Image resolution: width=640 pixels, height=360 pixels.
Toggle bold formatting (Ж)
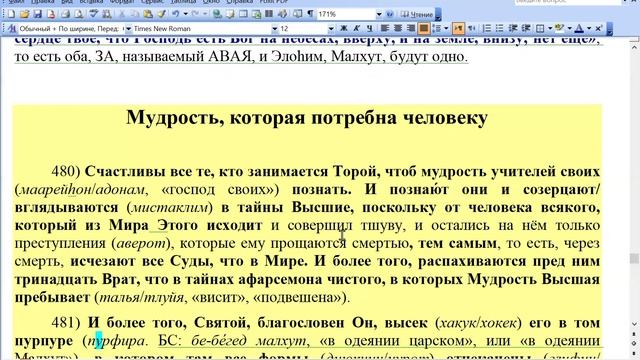pyautogui.click(x=344, y=29)
